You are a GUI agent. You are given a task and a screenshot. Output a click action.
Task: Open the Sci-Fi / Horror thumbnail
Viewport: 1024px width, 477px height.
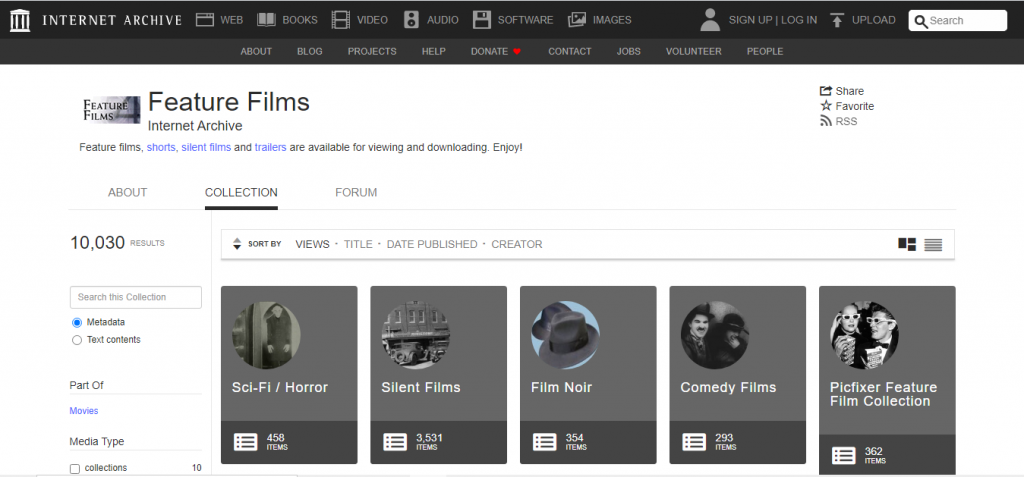pyautogui.click(x=266, y=335)
